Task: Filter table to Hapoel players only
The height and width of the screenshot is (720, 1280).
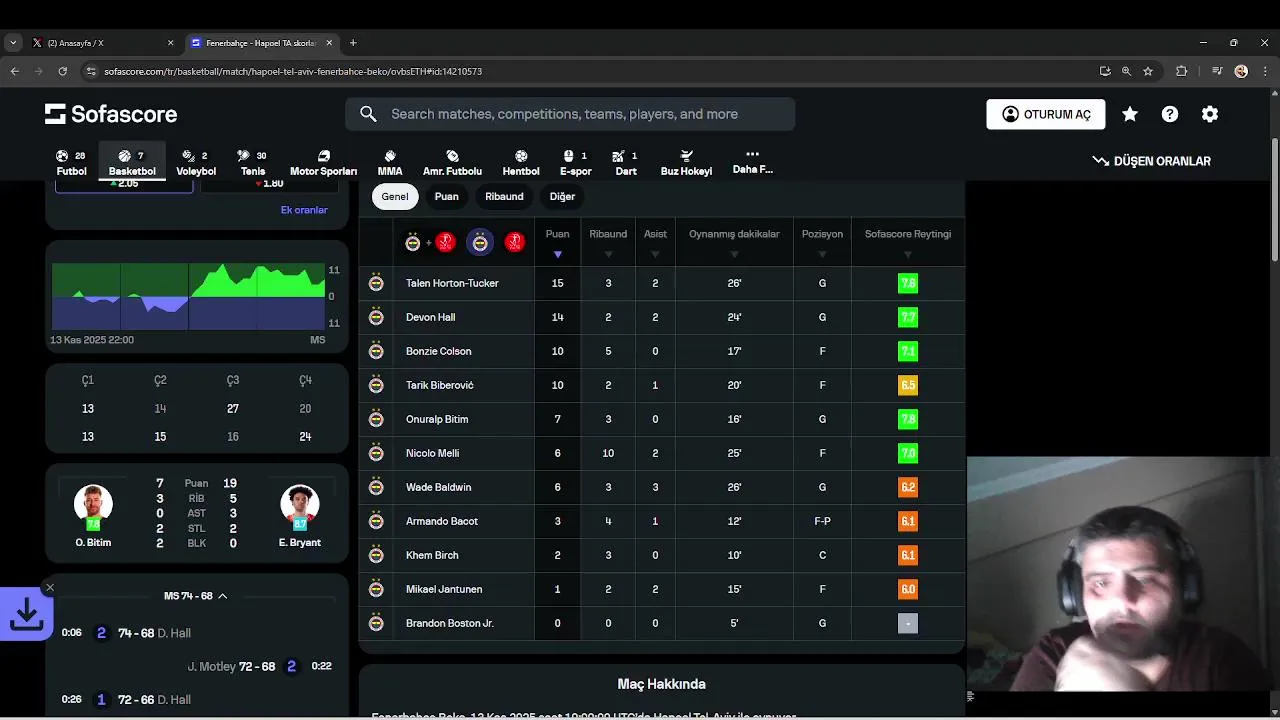Action: [515, 242]
